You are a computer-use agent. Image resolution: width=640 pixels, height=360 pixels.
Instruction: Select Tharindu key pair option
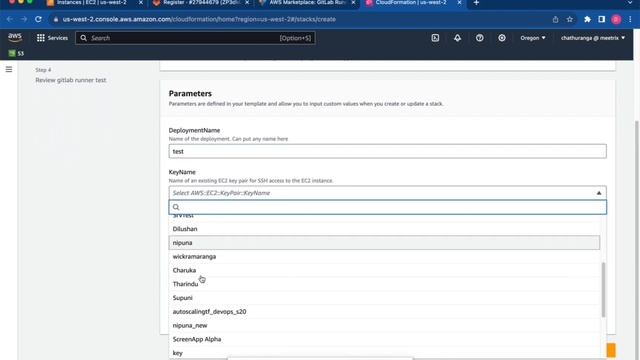pyautogui.click(x=384, y=284)
